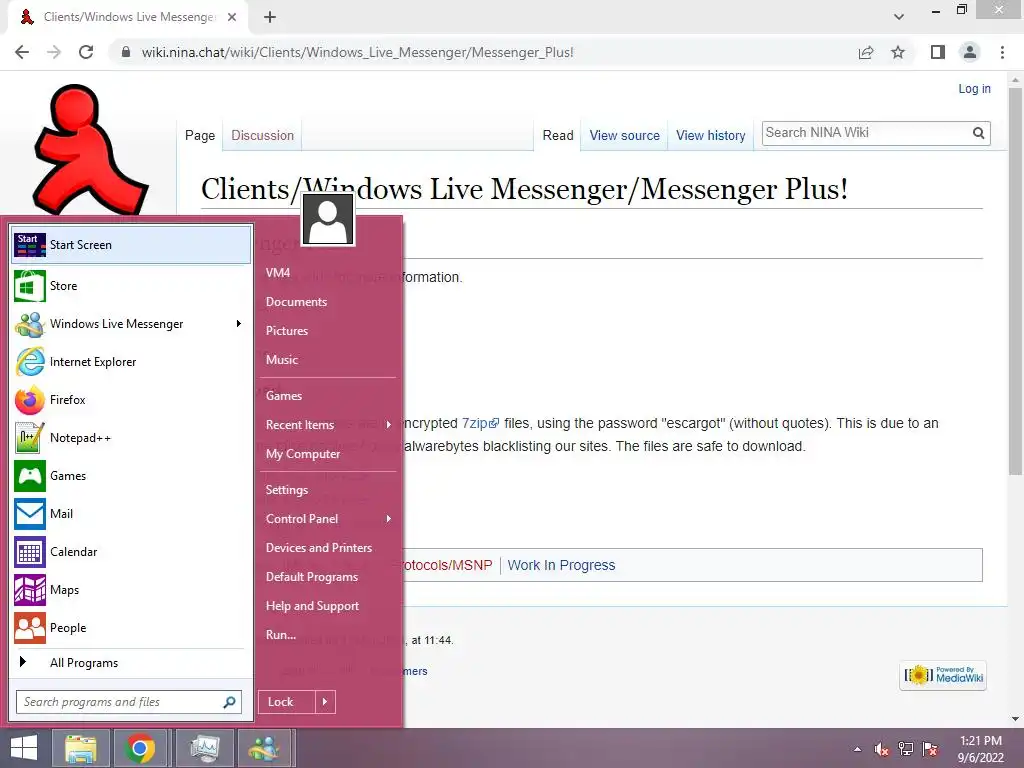Image resolution: width=1024 pixels, height=768 pixels.
Task: Open the View source tab
Action: [x=624, y=135]
